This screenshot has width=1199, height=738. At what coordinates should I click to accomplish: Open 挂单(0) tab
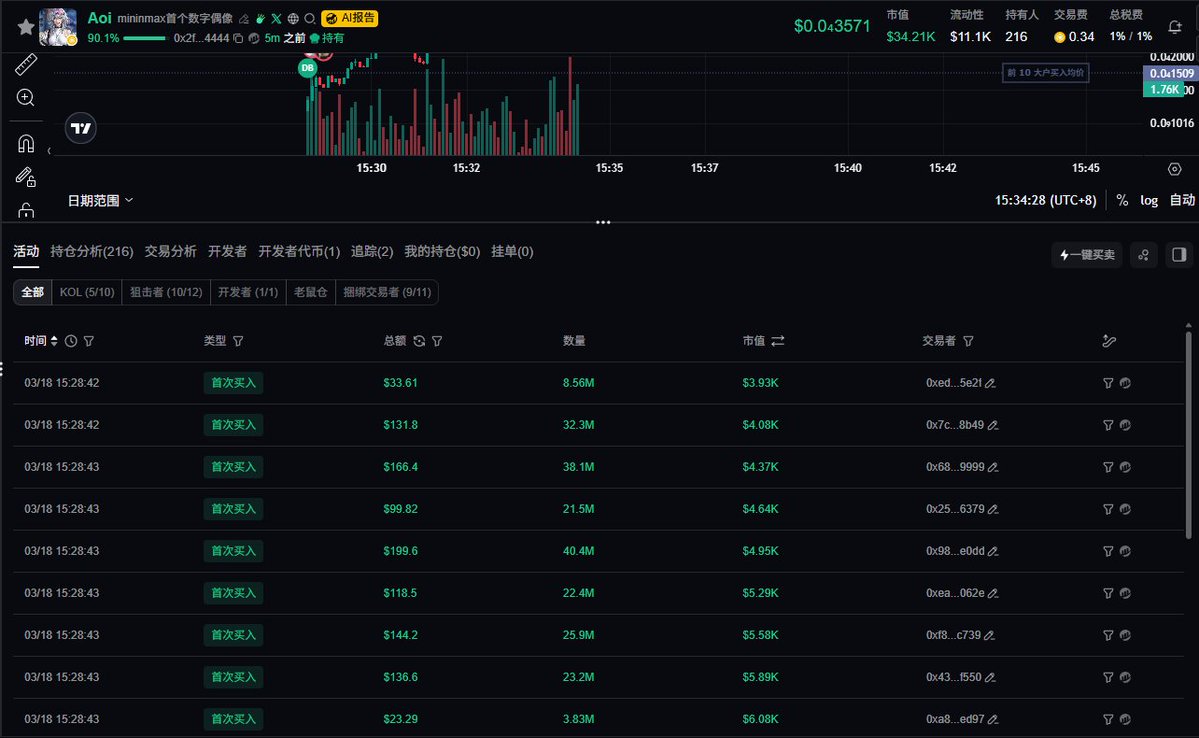pyautogui.click(x=512, y=252)
